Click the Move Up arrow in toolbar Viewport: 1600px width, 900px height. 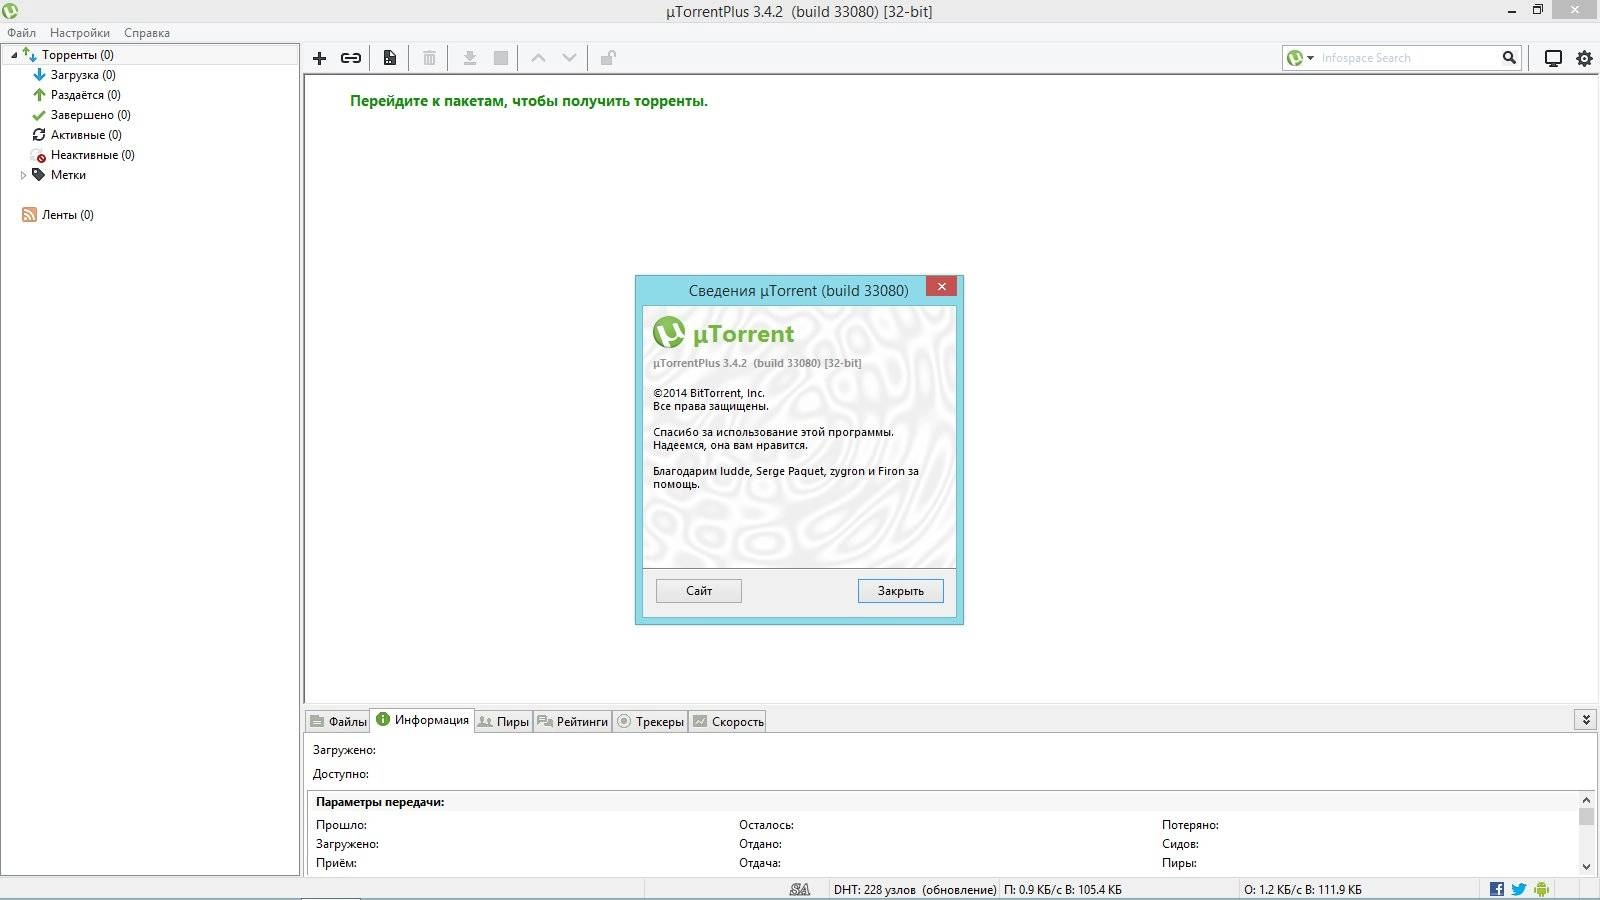pos(538,58)
